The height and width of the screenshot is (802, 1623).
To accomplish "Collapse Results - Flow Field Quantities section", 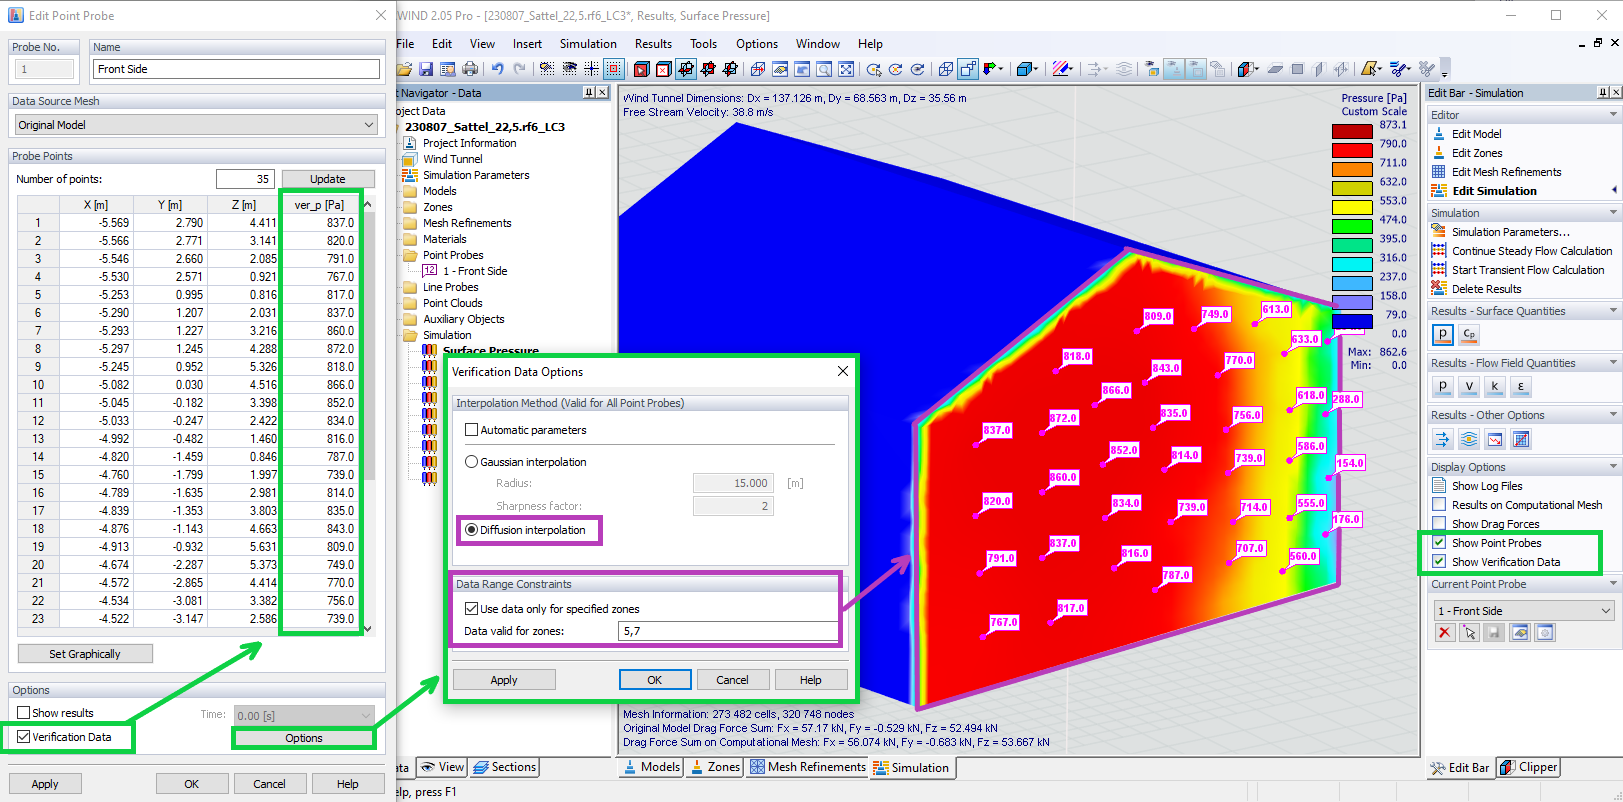I will pos(1613,363).
